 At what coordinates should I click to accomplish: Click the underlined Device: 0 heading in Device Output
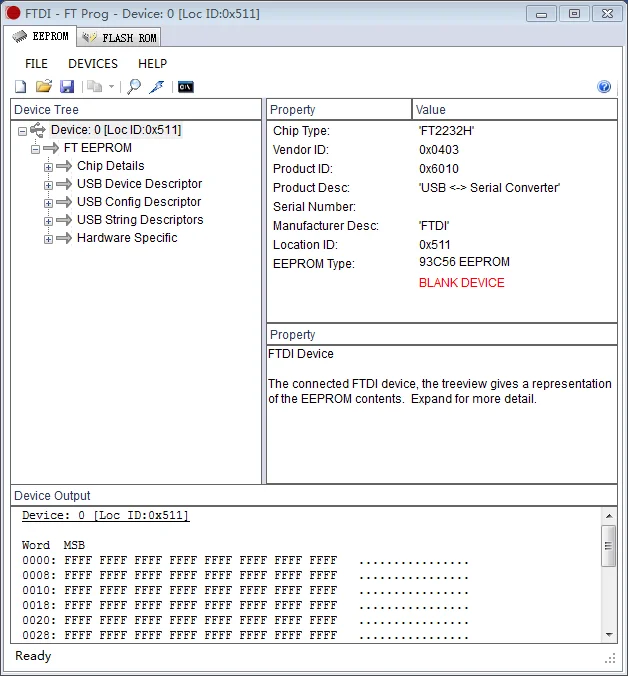pos(106,516)
